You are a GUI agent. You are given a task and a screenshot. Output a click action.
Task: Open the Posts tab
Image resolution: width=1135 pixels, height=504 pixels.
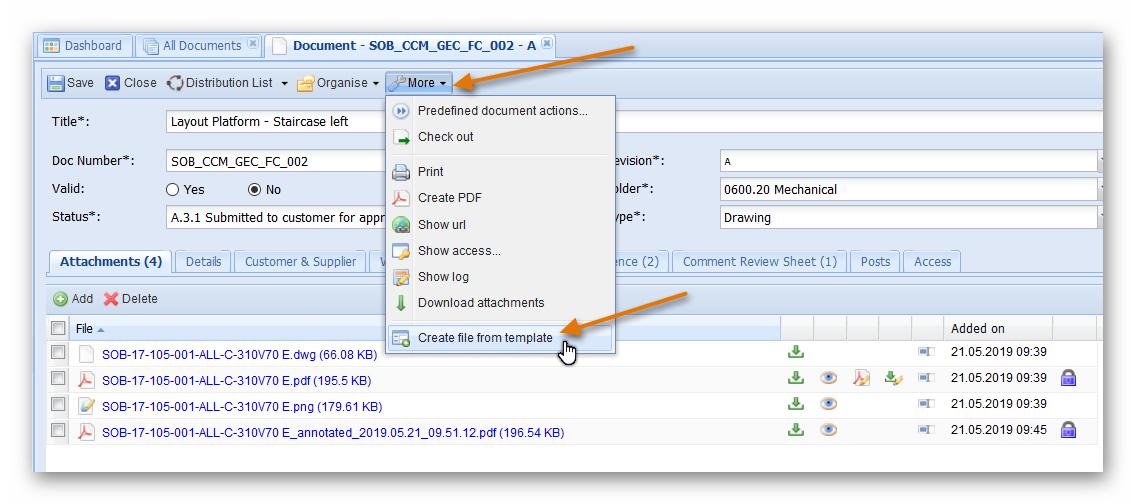pos(875,261)
